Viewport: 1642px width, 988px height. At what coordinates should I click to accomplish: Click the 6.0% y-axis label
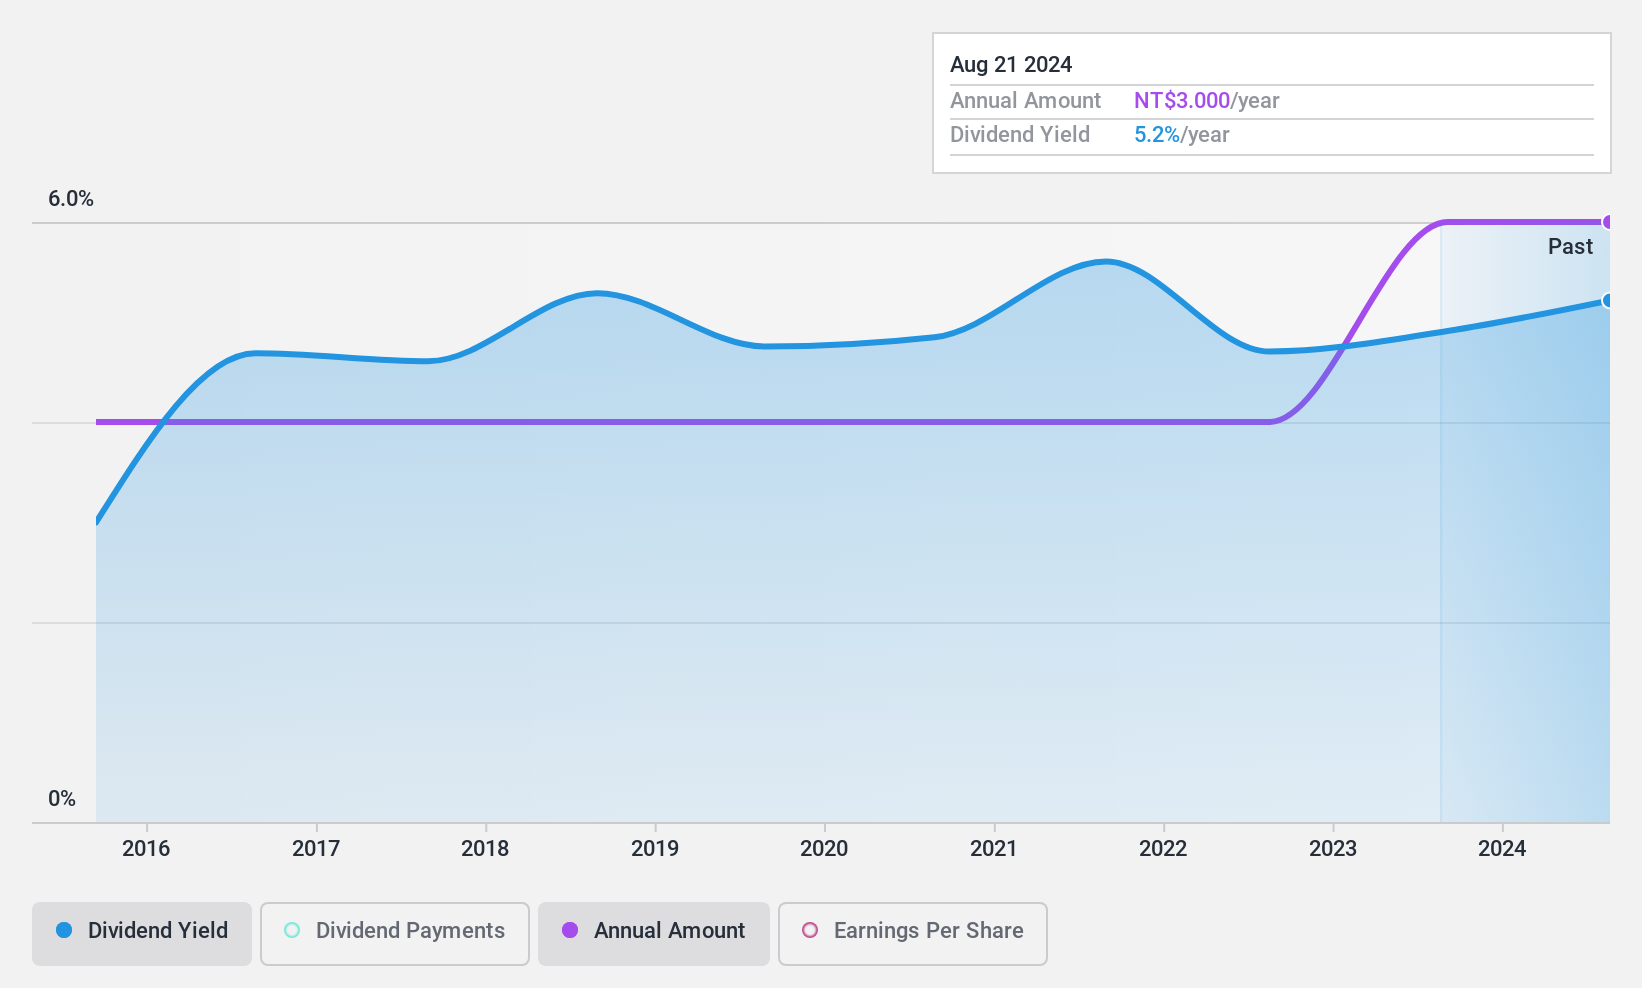click(71, 198)
